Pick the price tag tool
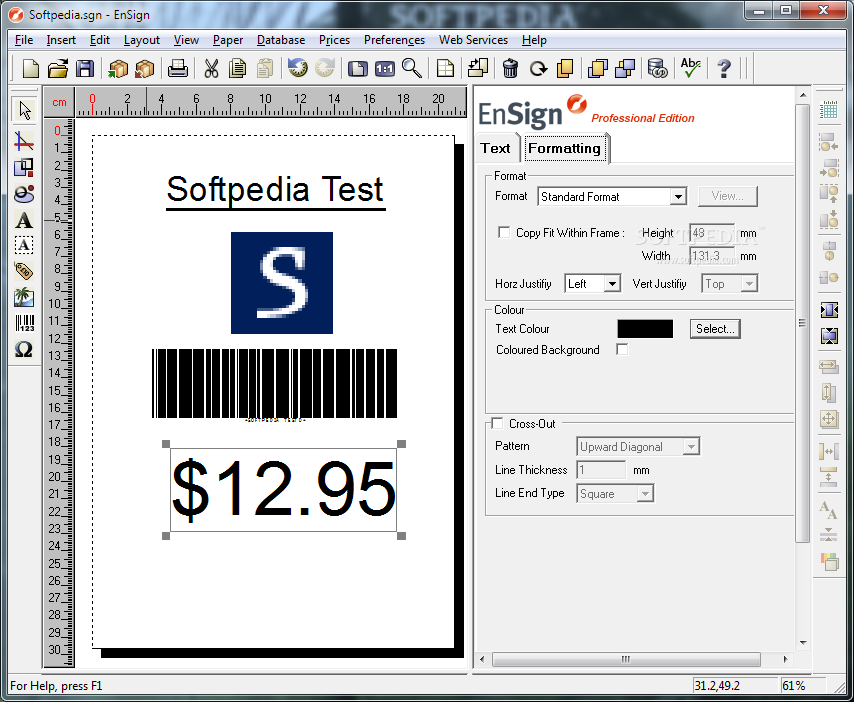Viewport: 854px width, 702px height. click(23, 271)
